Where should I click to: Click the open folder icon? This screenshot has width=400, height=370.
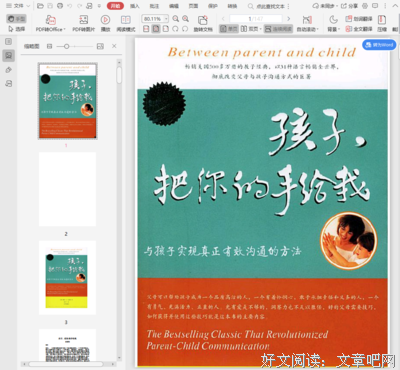[40, 6]
